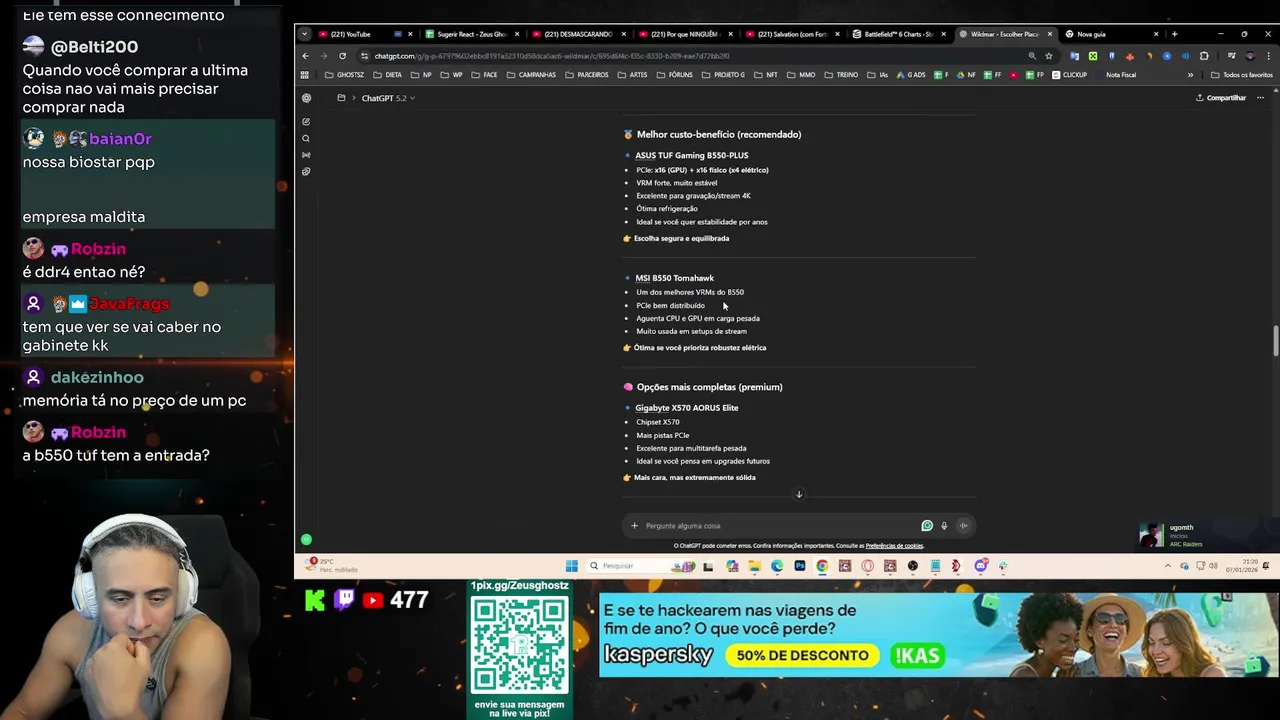
Task: Switch to '(221) Por que NINGUÉM' tab
Action: pyautogui.click(x=685, y=34)
